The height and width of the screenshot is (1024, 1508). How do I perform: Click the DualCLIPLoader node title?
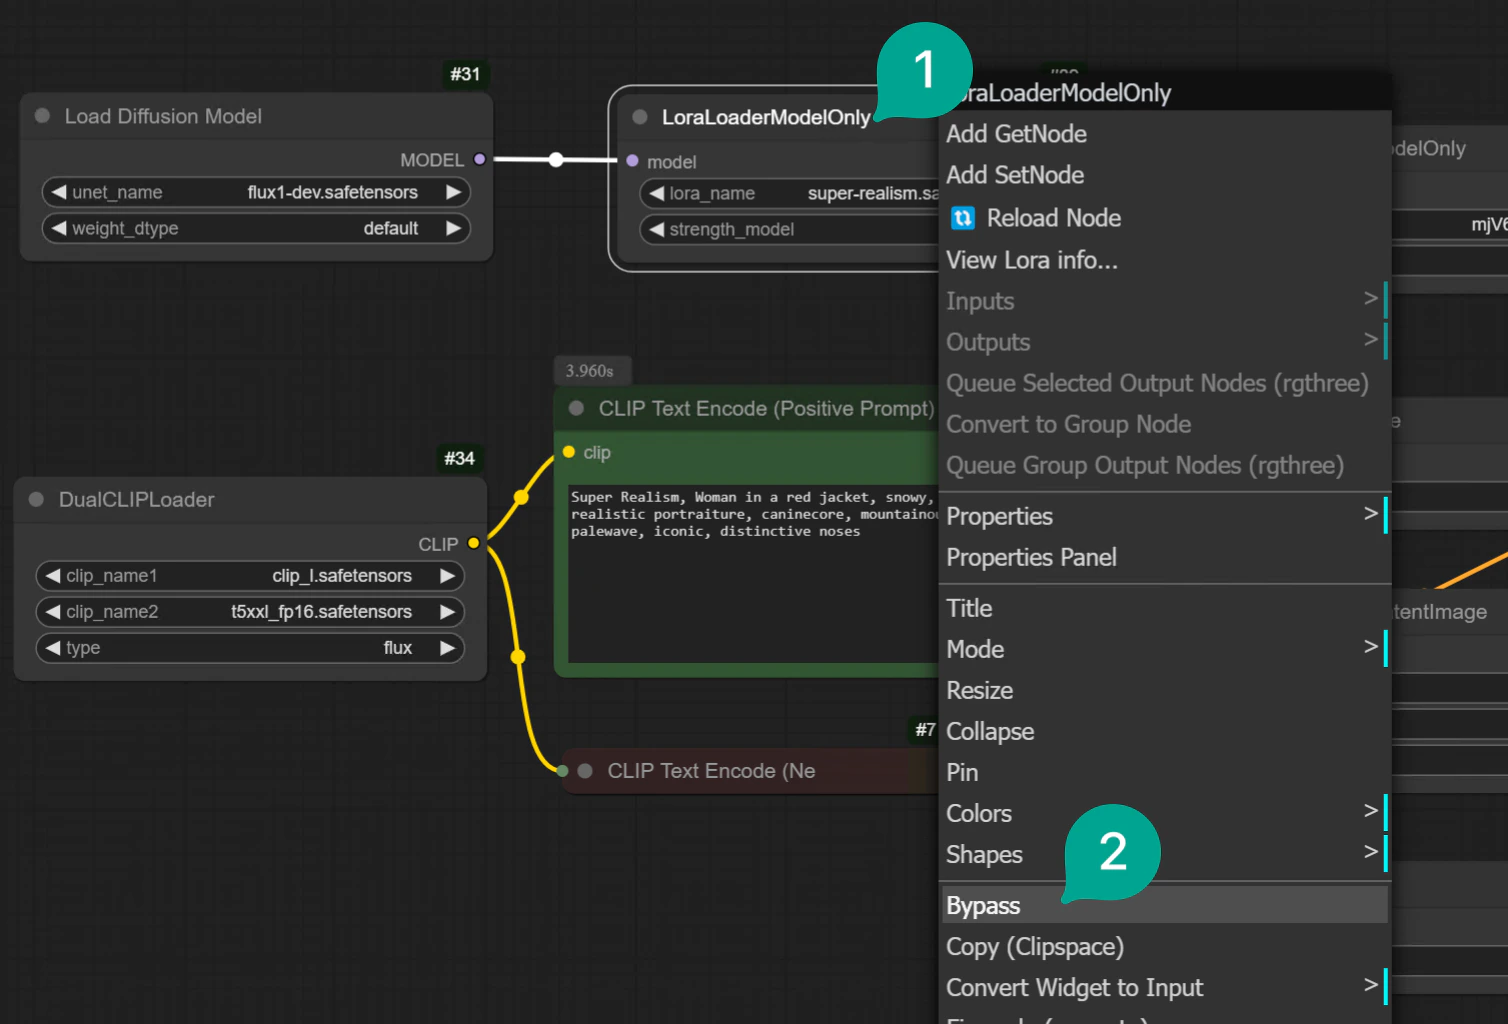tap(136, 499)
